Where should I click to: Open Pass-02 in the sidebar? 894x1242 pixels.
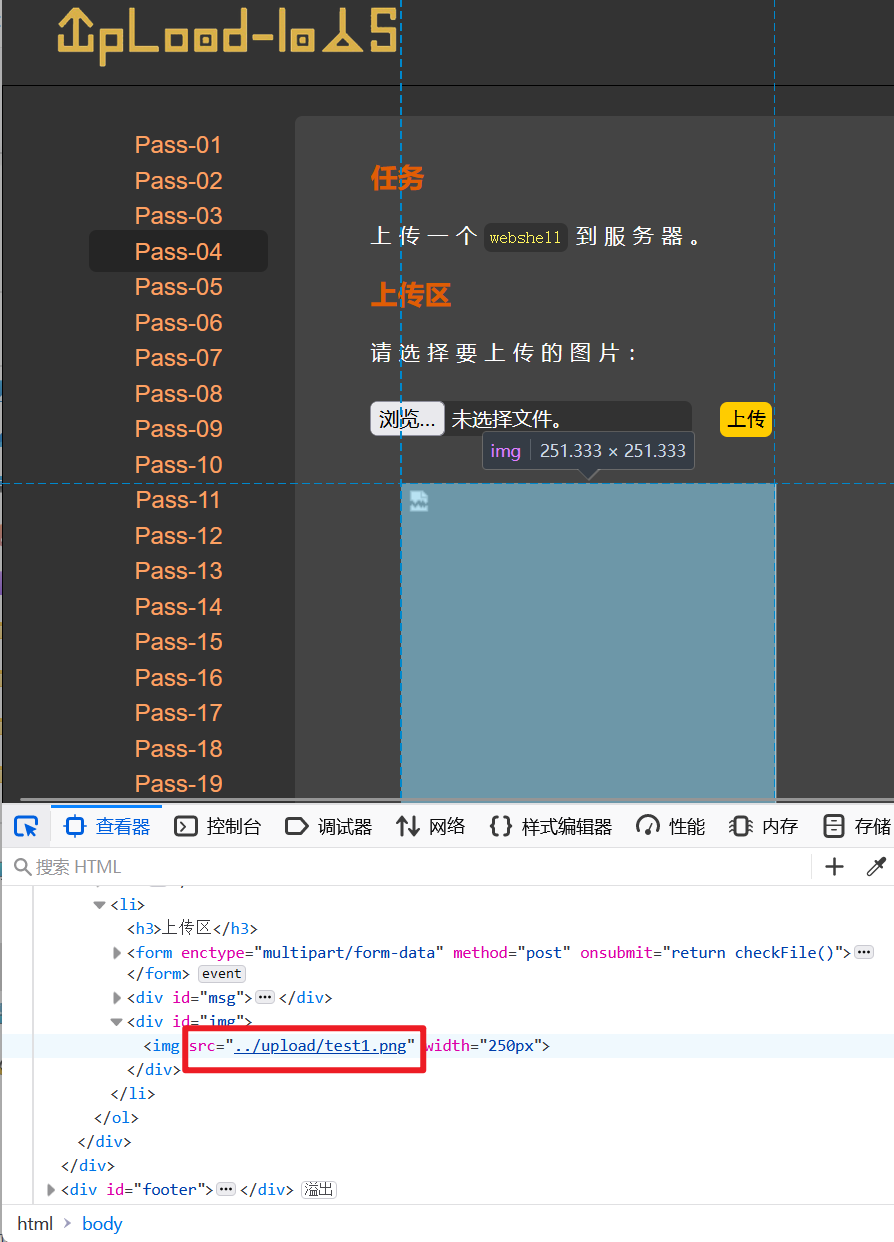coord(179,181)
